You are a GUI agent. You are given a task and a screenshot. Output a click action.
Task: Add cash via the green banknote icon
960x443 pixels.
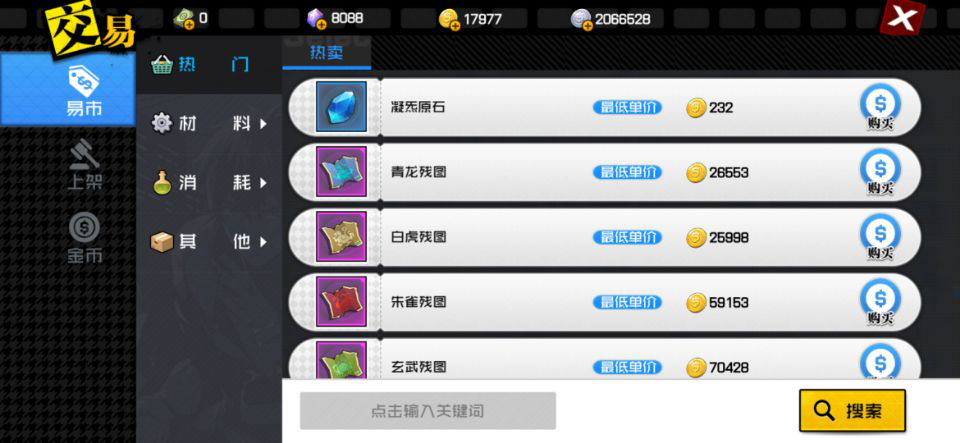(184, 18)
